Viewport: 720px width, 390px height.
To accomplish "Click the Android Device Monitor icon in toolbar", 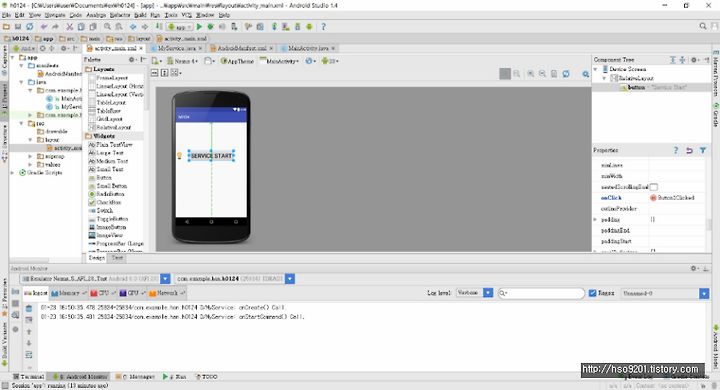I will click(309, 27).
